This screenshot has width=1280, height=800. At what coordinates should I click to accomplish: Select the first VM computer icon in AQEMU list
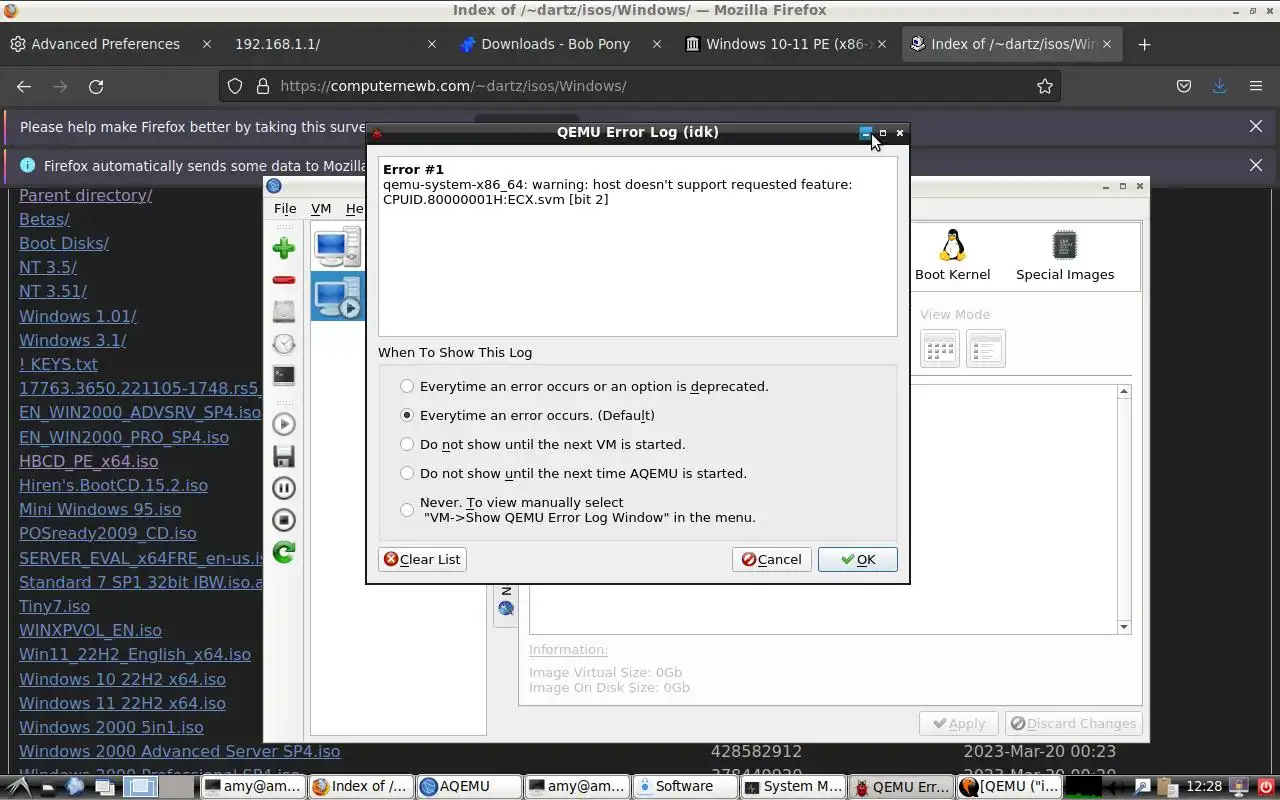[x=336, y=247]
